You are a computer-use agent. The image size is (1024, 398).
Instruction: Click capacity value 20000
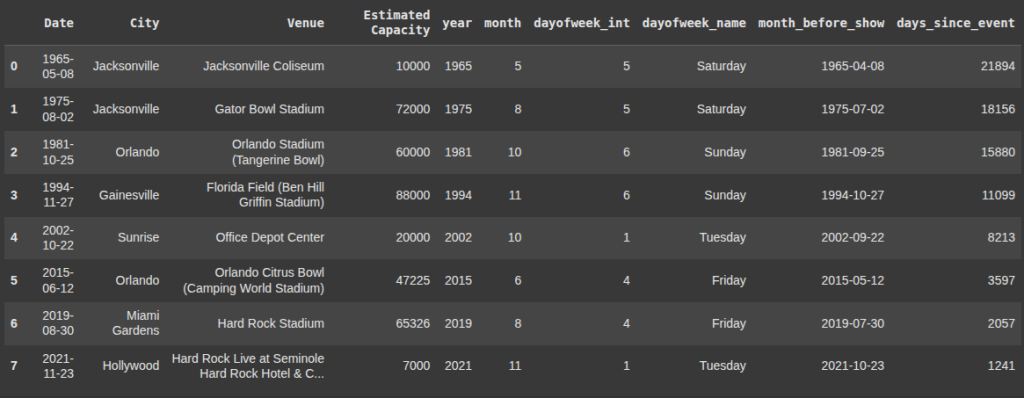[413, 238]
